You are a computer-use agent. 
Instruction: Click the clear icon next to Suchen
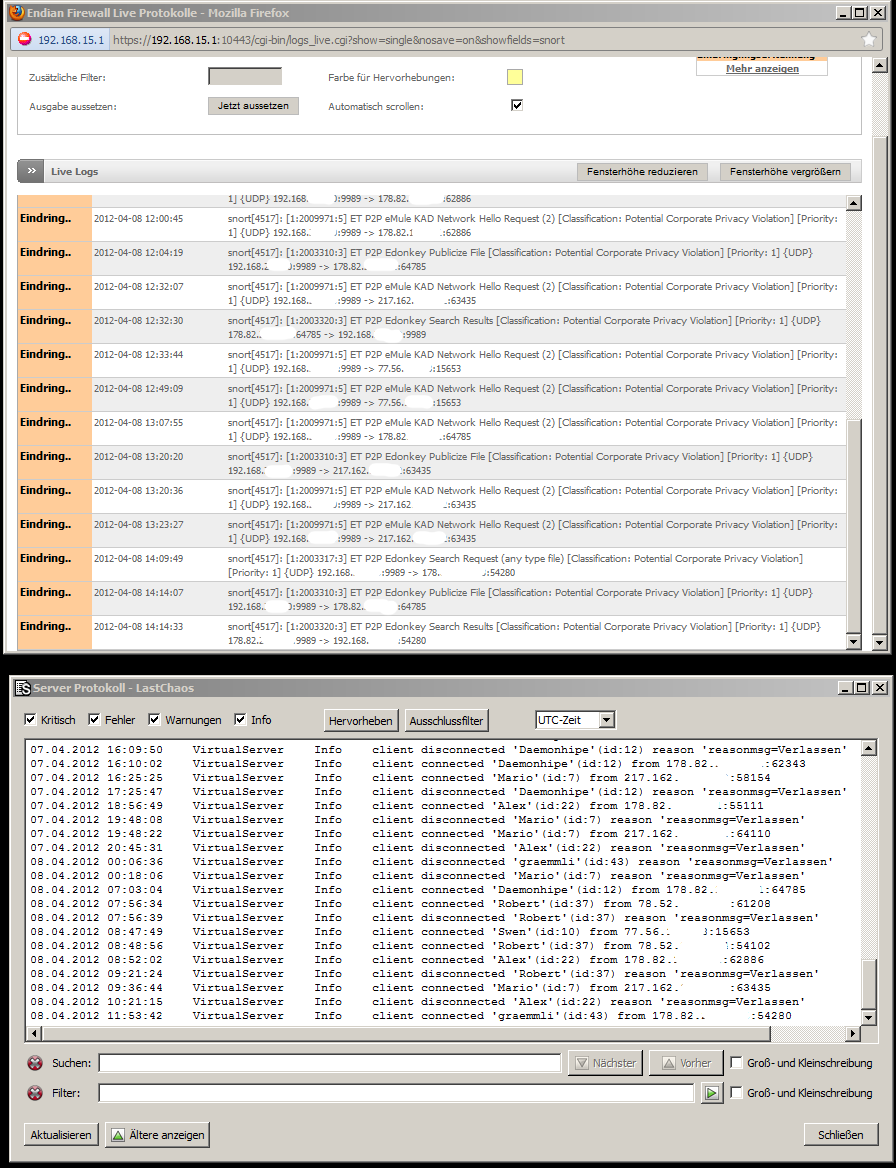pyautogui.click(x=36, y=1063)
